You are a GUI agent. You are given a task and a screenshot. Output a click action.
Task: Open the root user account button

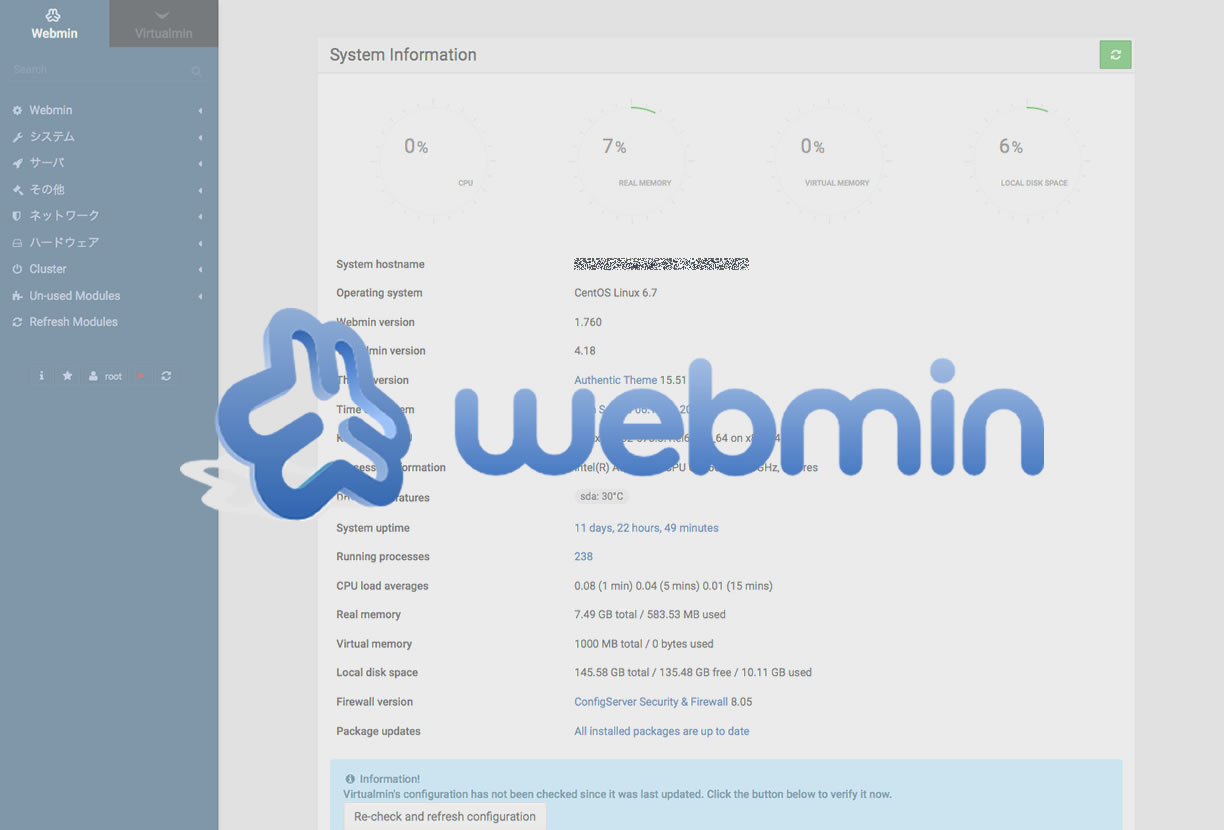[105, 376]
